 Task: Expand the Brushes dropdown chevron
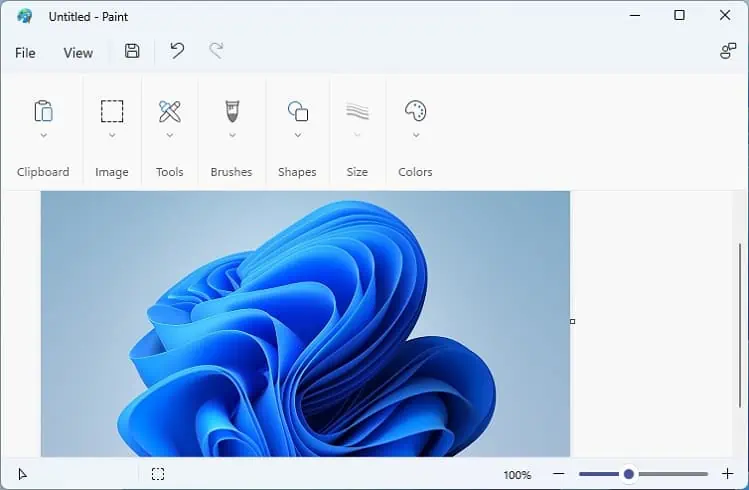[232, 136]
